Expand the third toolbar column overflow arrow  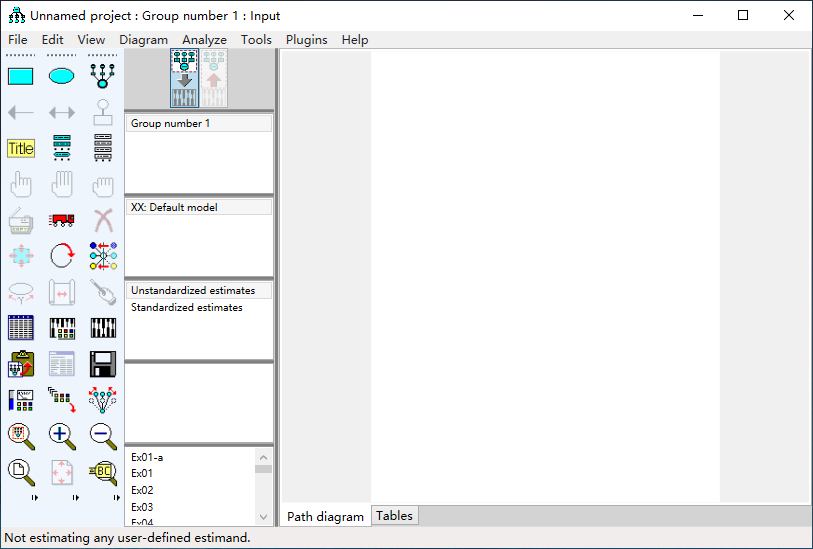(x=117, y=498)
